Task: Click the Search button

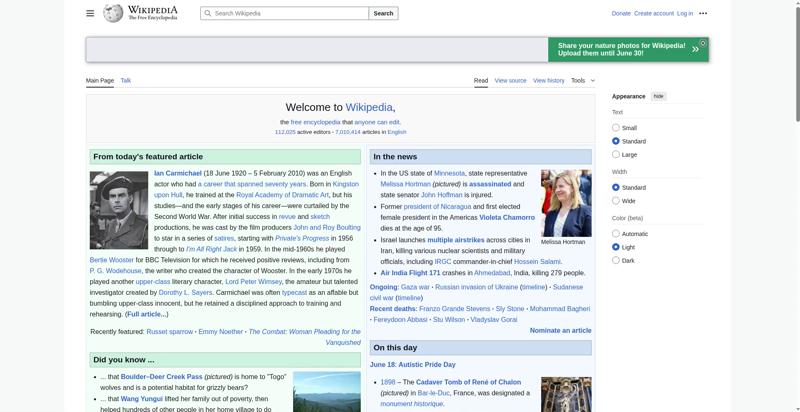Action: (x=383, y=13)
